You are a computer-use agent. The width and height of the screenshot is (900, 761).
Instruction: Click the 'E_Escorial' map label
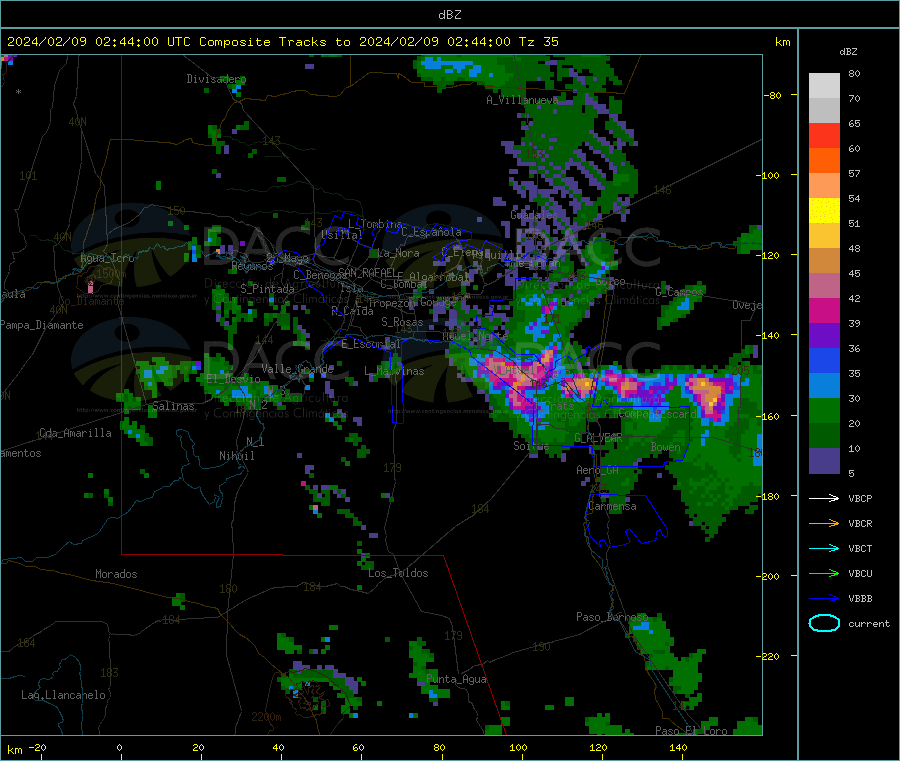371,344
